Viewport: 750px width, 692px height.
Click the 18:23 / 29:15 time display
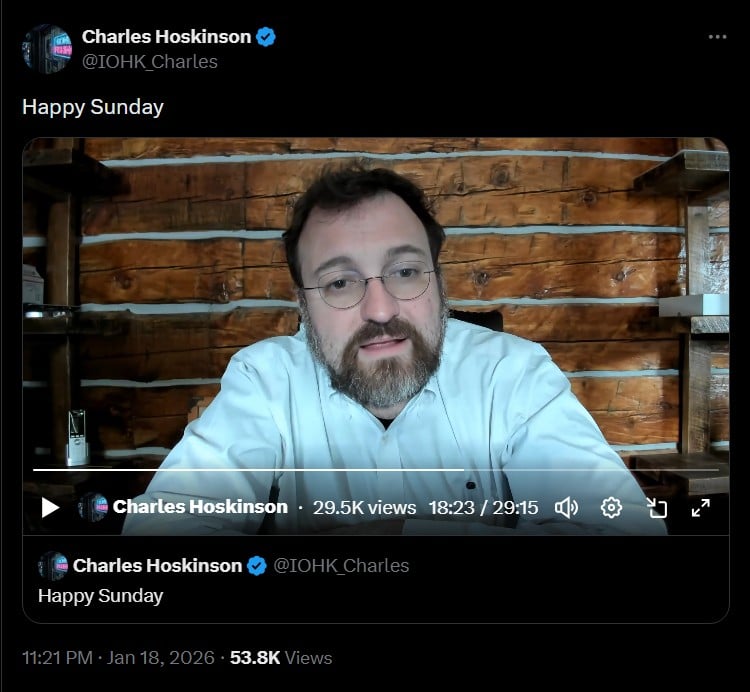pos(483,507)
